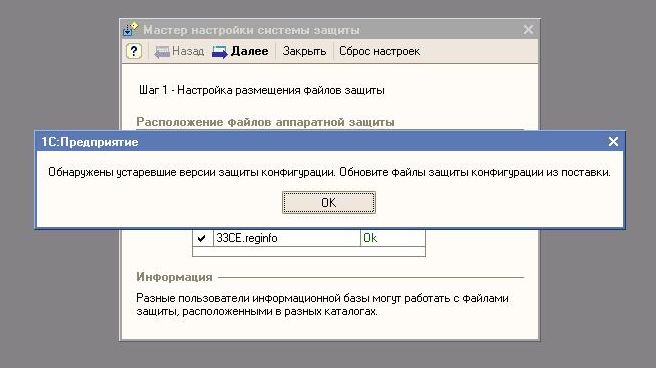Click the Разные пользователи информационной базы paragraph
This screenshot has height=368, width=656.
point(322,305)
